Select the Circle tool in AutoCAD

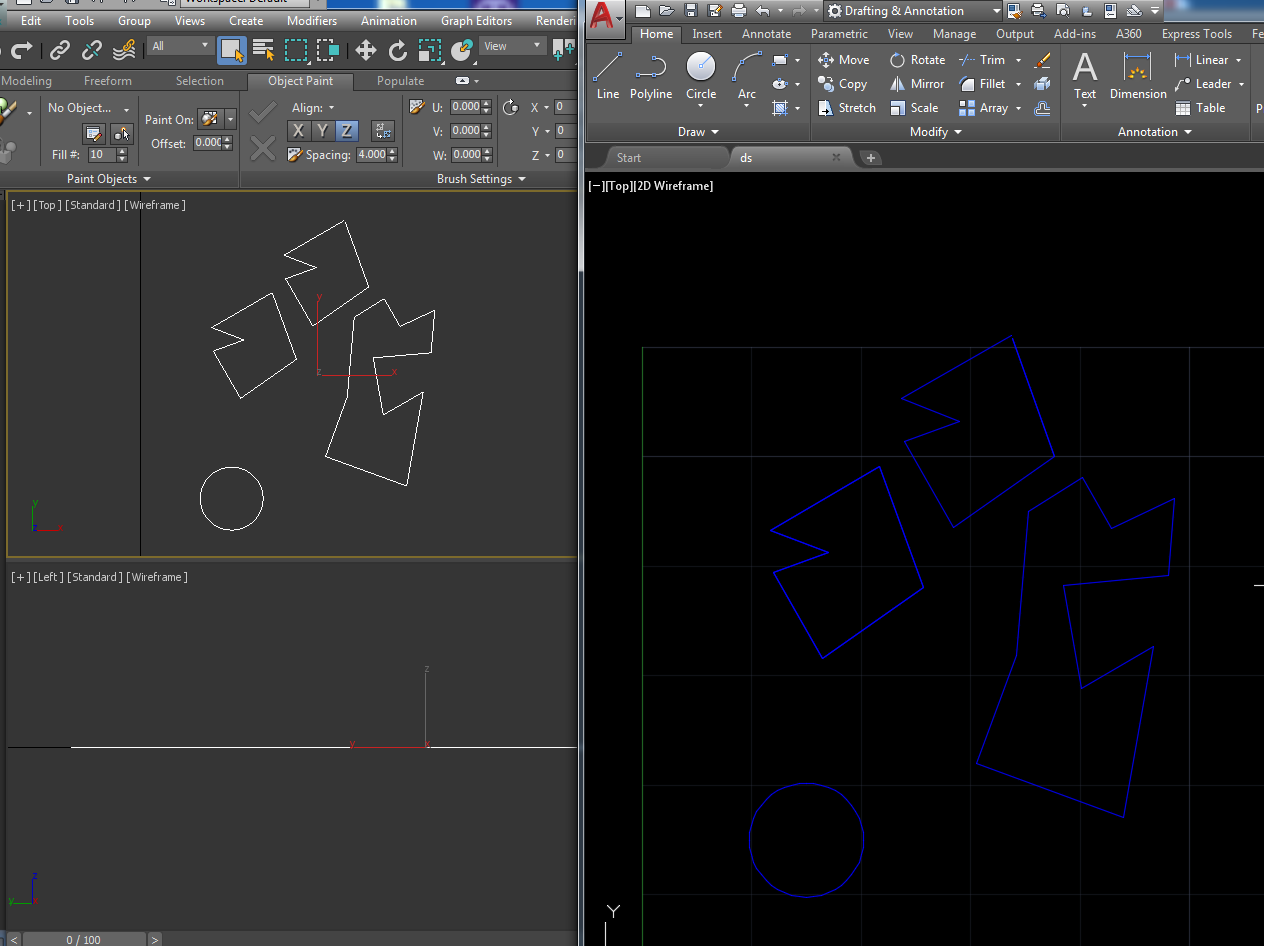coord(701,77)
